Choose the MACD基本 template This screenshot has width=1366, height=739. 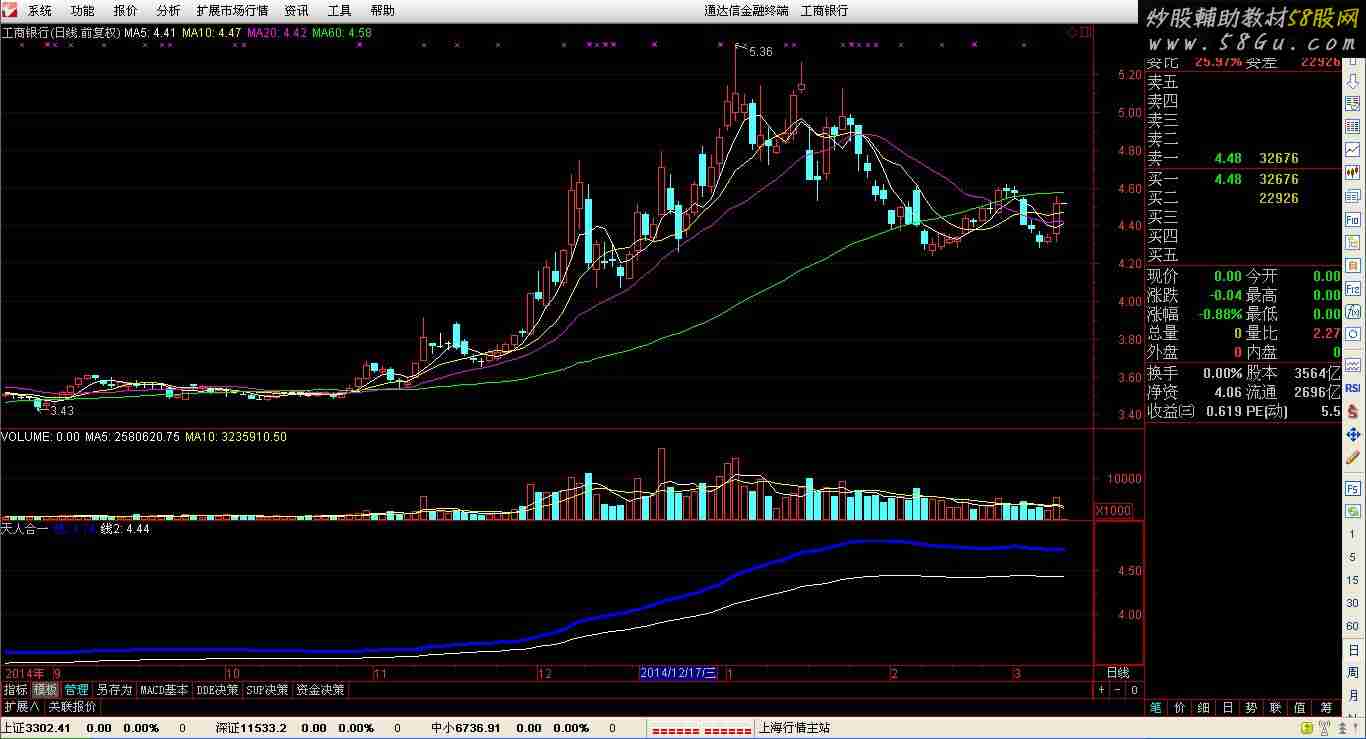click(x=164, y=690)
